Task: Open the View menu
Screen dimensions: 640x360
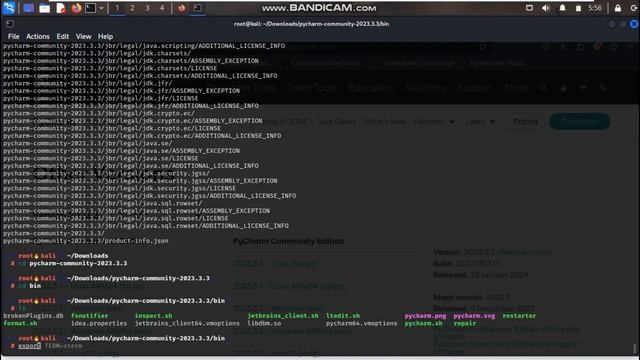Action: (x=83, y=37)
